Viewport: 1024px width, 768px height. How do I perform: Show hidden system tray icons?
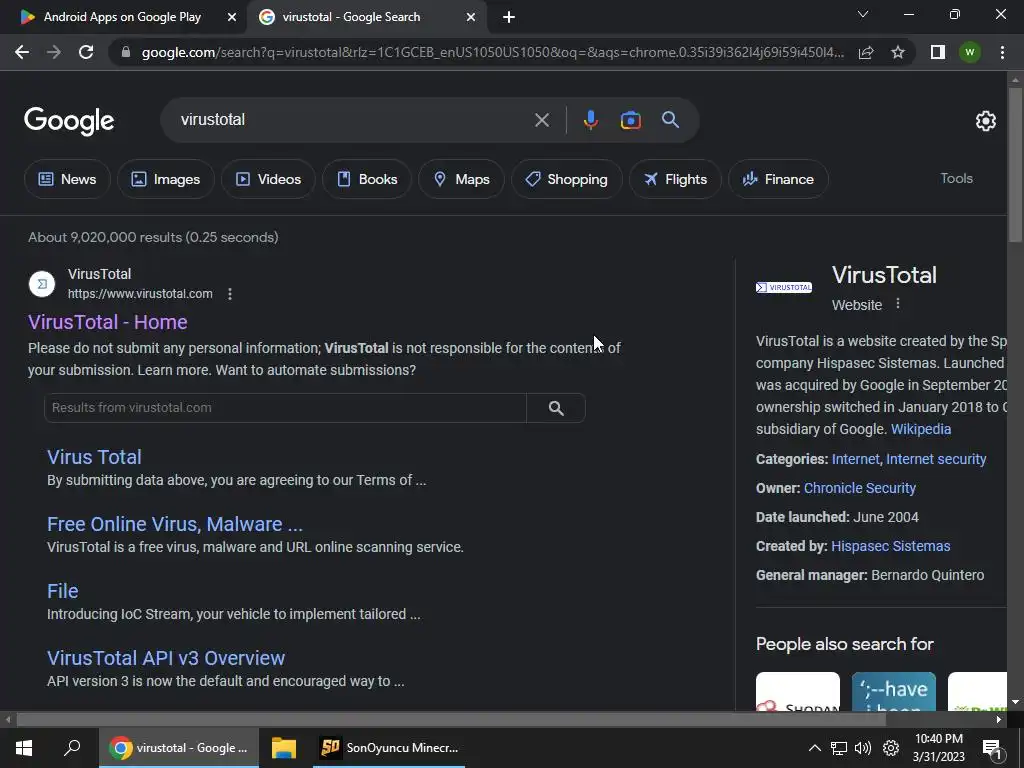tap(814, 748)
